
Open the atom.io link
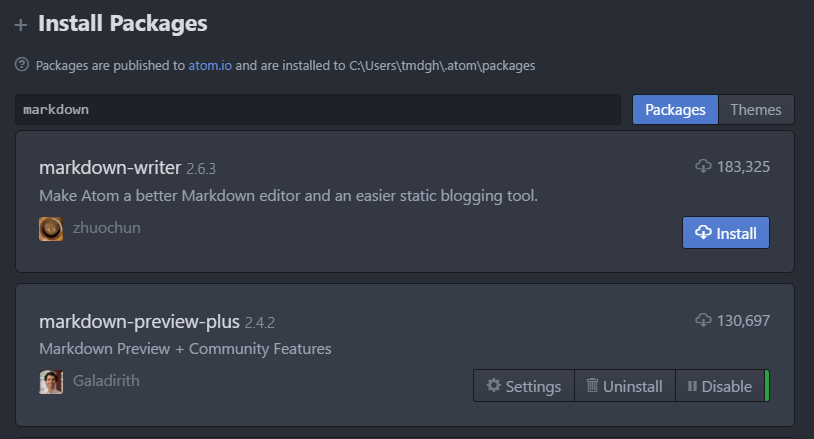[x=210, y=65]
